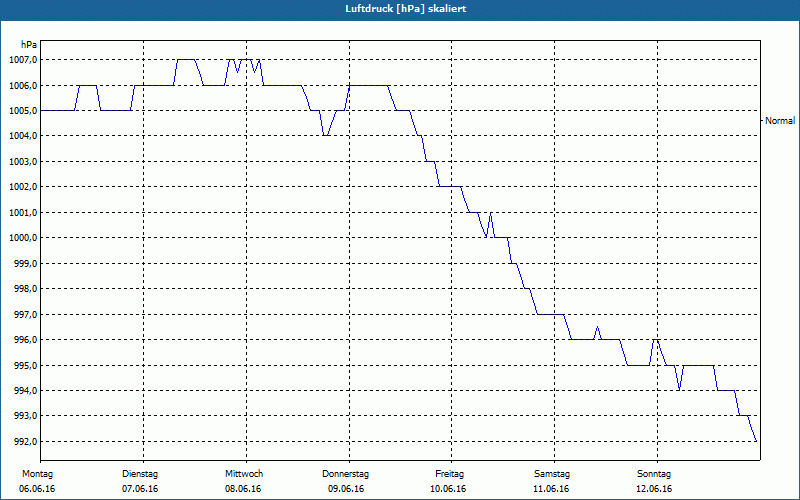Image resolution: width=800 pixels, height=500 pixels.
Task: Click the 1002,0 axis value
Action: (23, 187)
